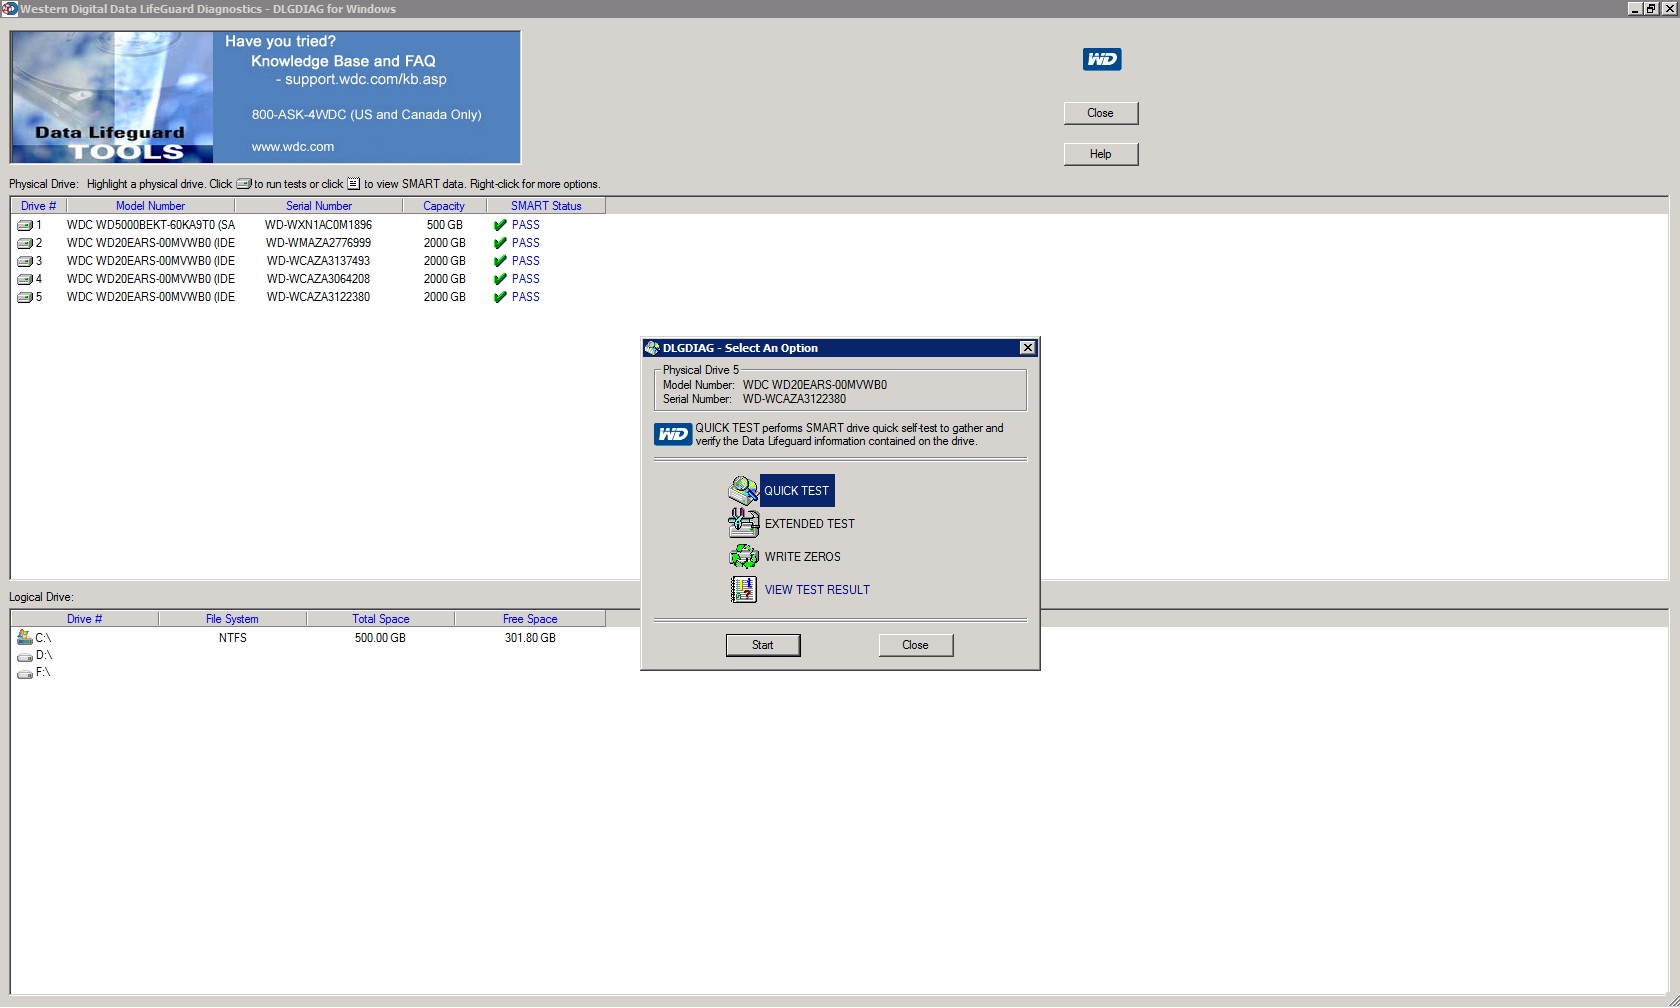Select serial number WD-WXN1AC0M1896
The image size is (1680, 1008).
click(318, 225)
